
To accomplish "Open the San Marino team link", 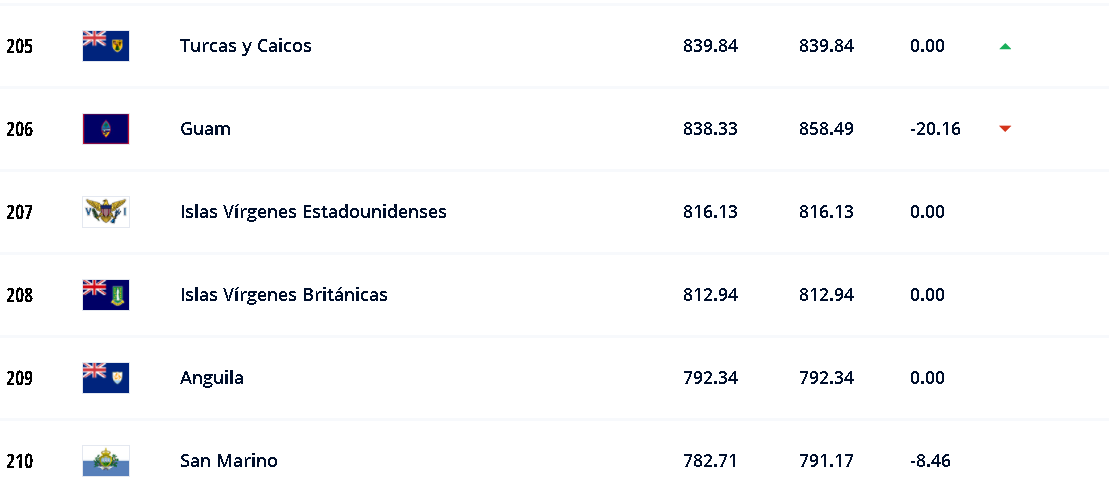I will tap(228, 461).
